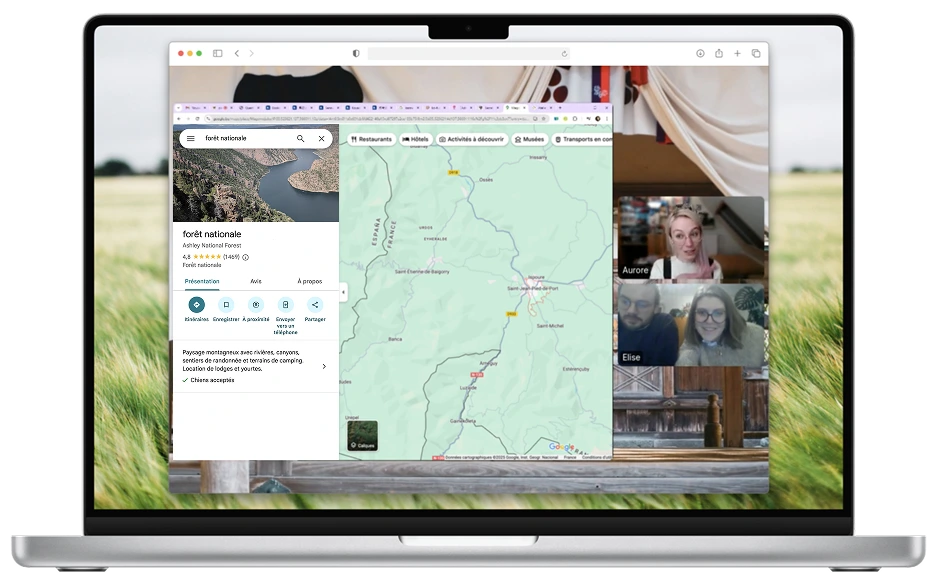937x585 pixels.
Task: Open the rating info icon
Action: click(x=246, y=257)
